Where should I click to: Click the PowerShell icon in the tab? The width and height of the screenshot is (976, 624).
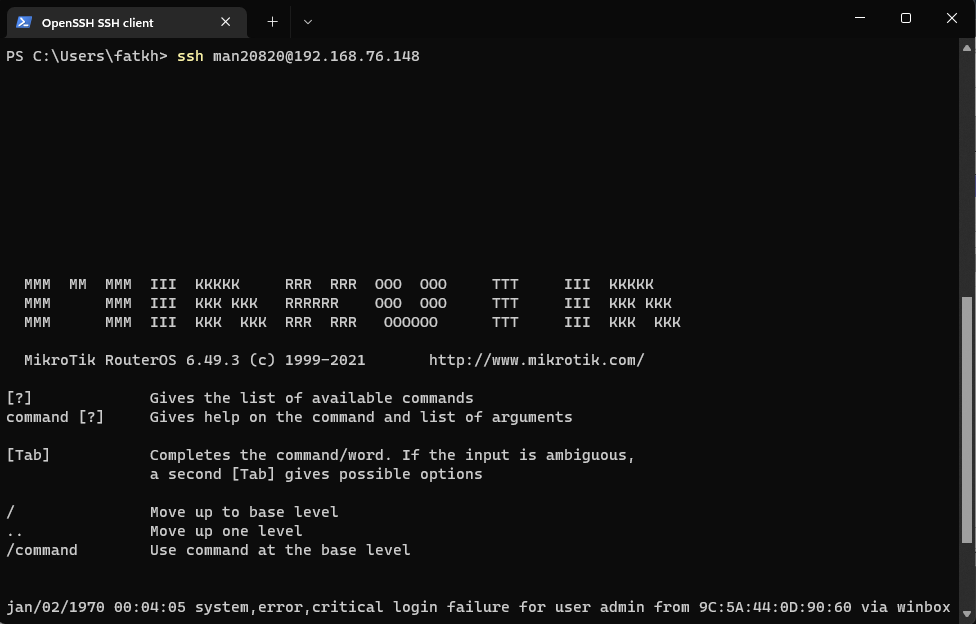tap(24, 22)
